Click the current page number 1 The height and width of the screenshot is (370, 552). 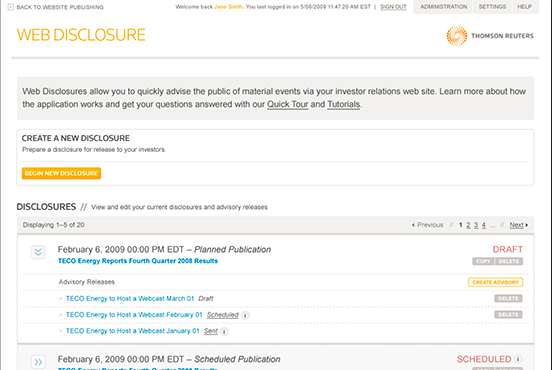click(x=460, y=225)
